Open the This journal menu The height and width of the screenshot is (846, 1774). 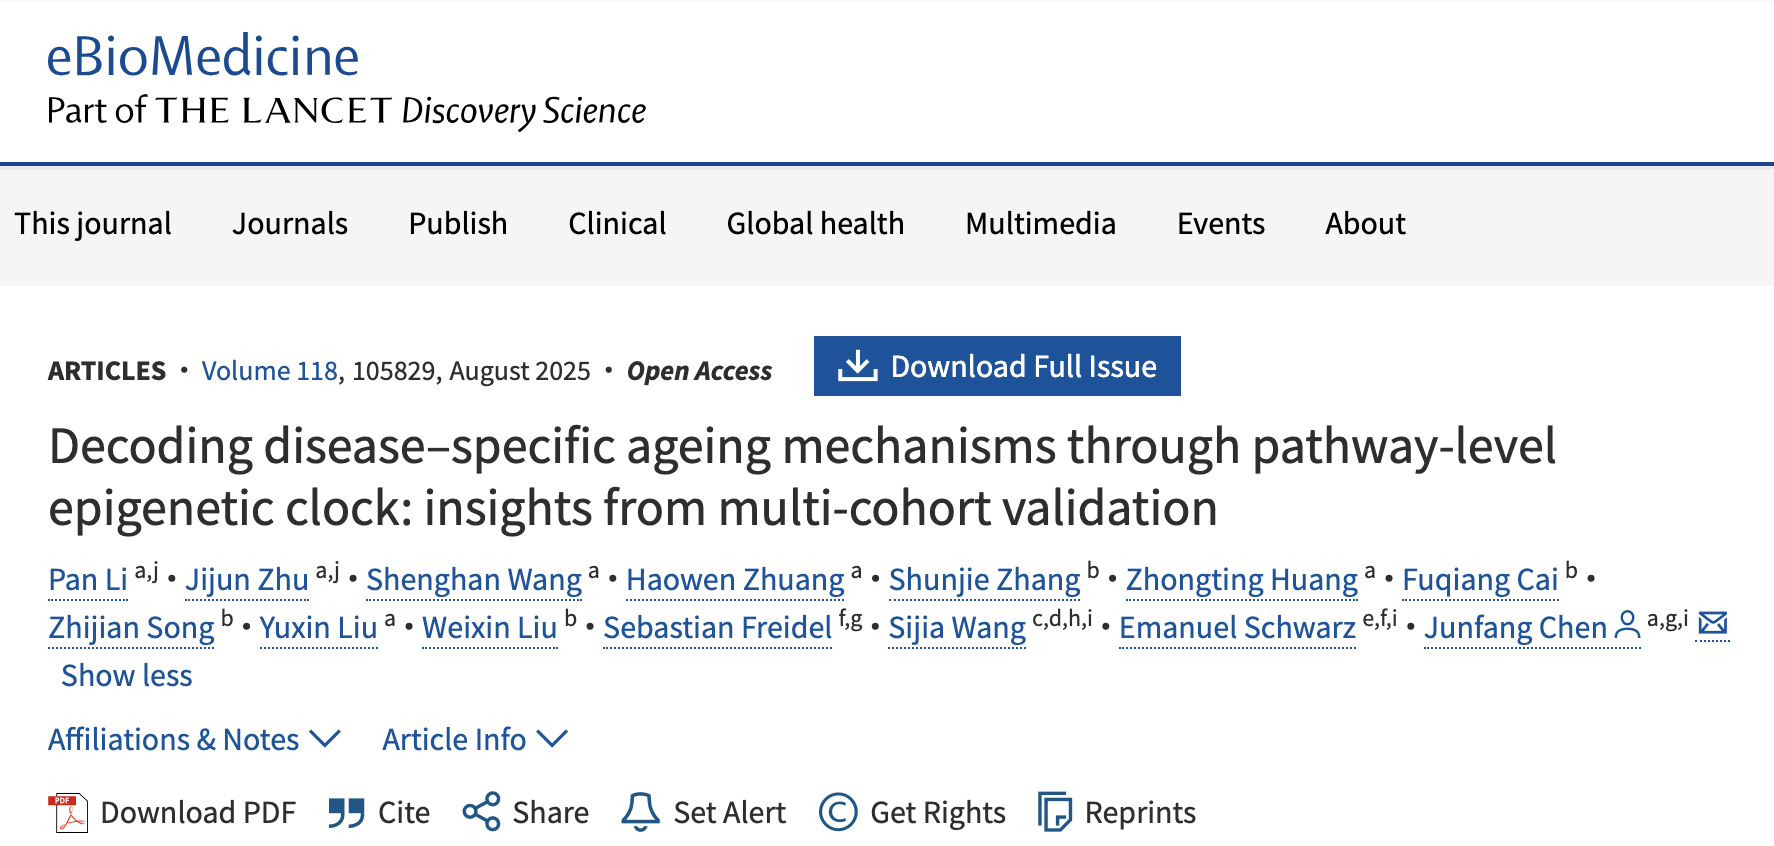point(93,223)
